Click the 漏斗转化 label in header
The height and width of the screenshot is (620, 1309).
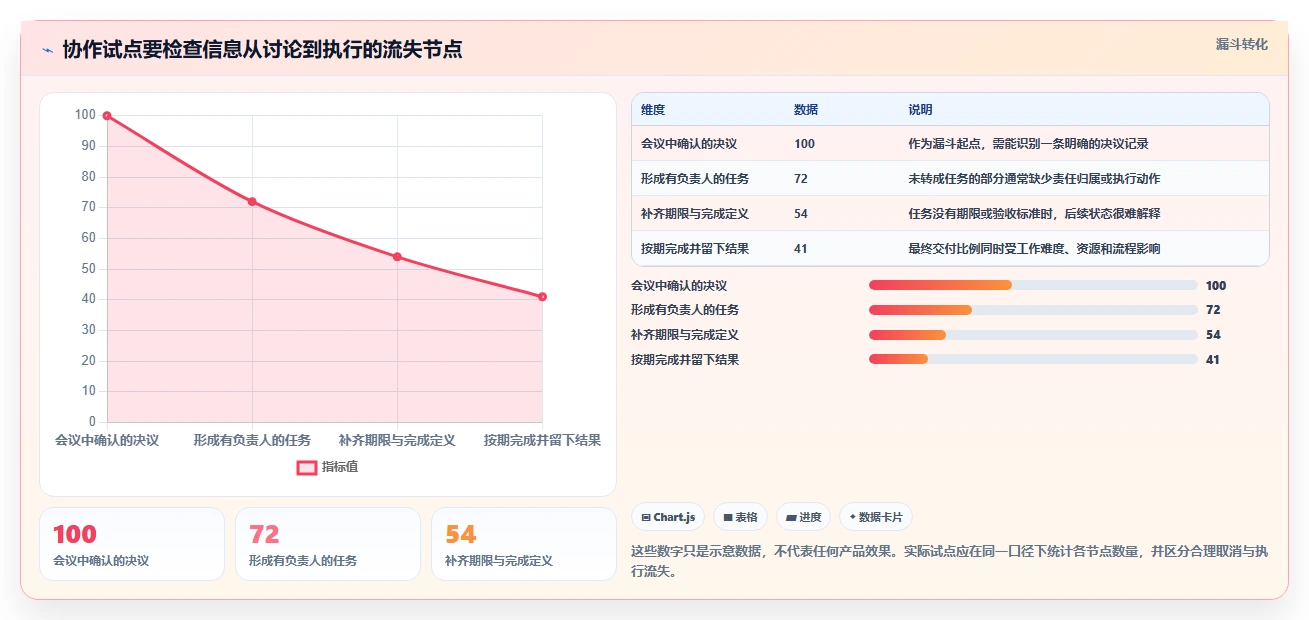[1242, 44]
